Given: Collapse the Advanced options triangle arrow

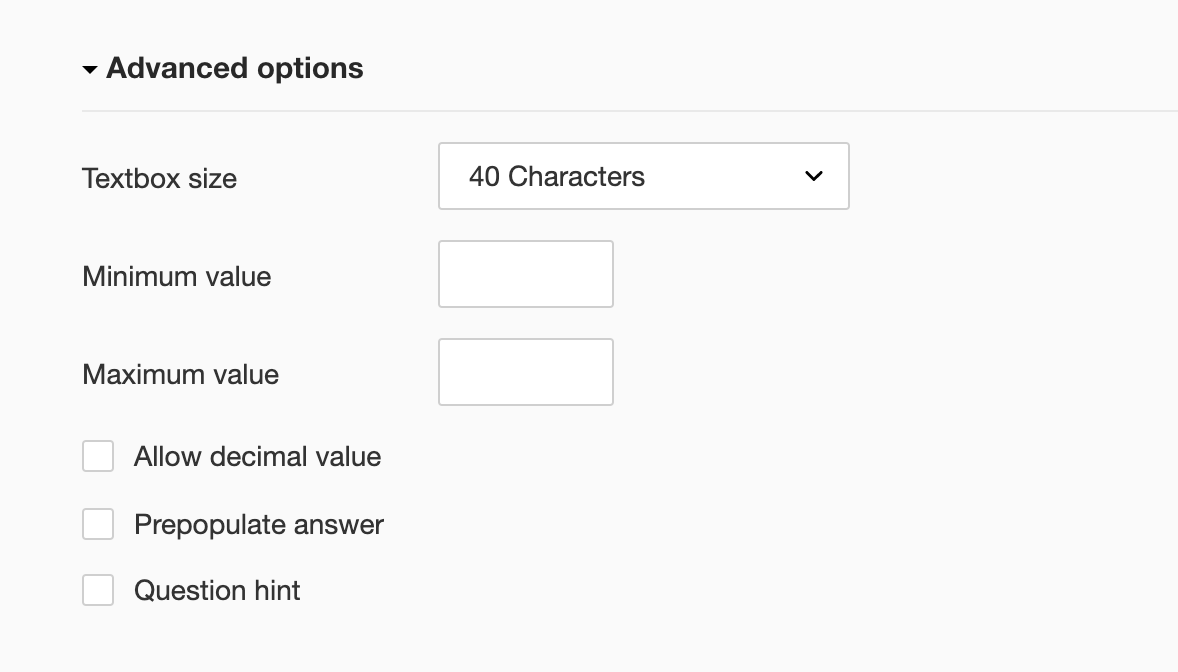Looking at the screenshot, I should point(90,70).
